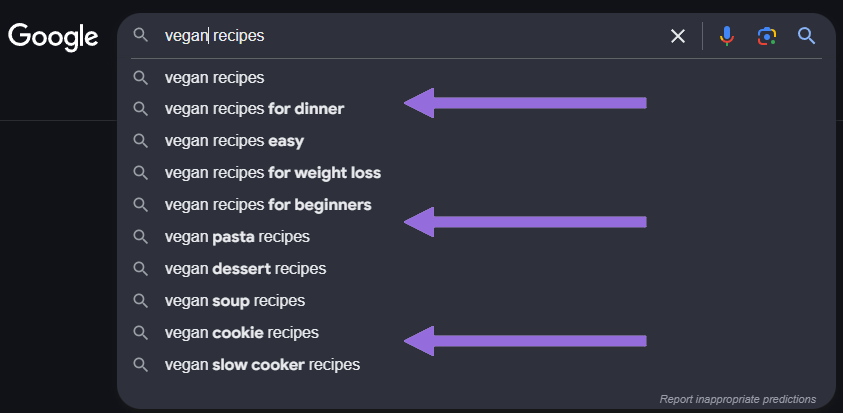843x413 pixels.
Task: Click magnifier icon beside 'vegan slow cooker recipes'
Action: [140, 365]
